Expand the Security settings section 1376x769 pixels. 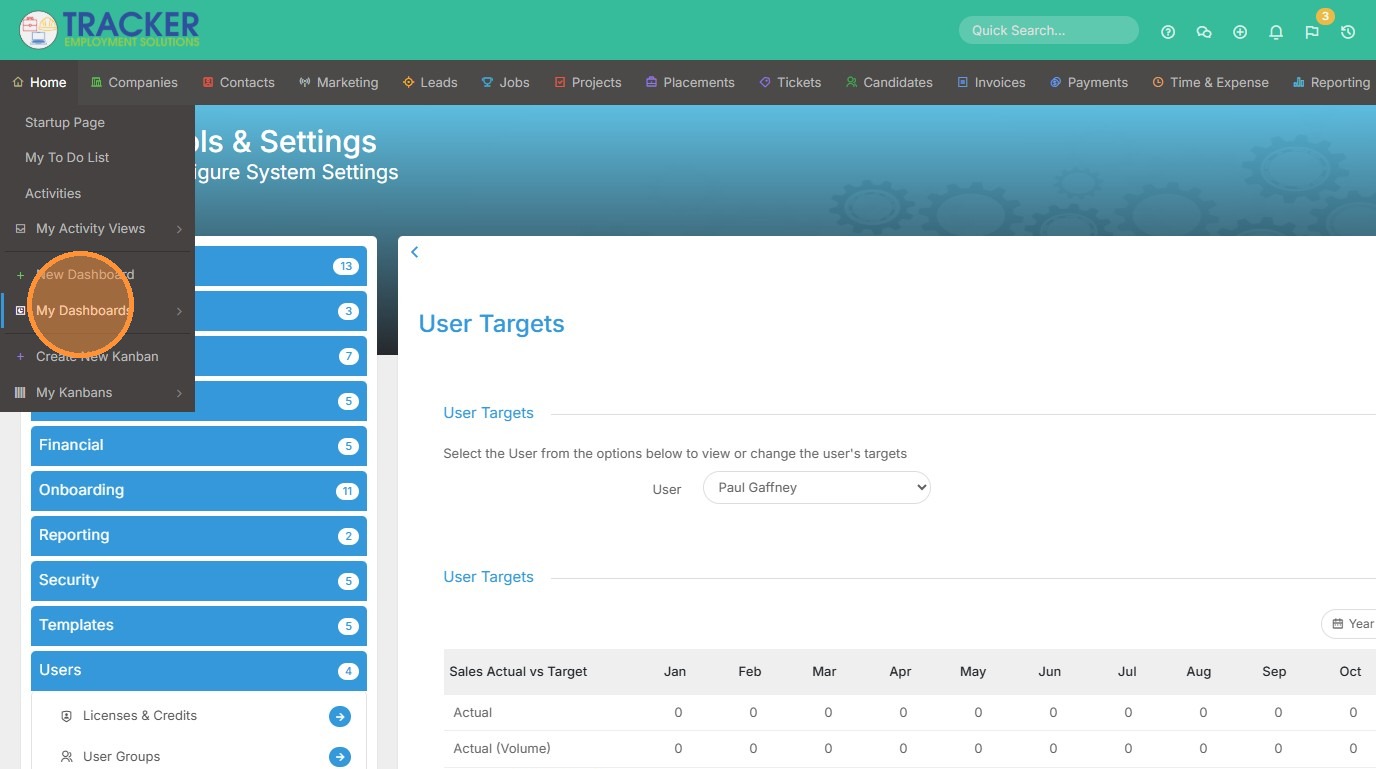pyautogui.click(x=199, y=580)
